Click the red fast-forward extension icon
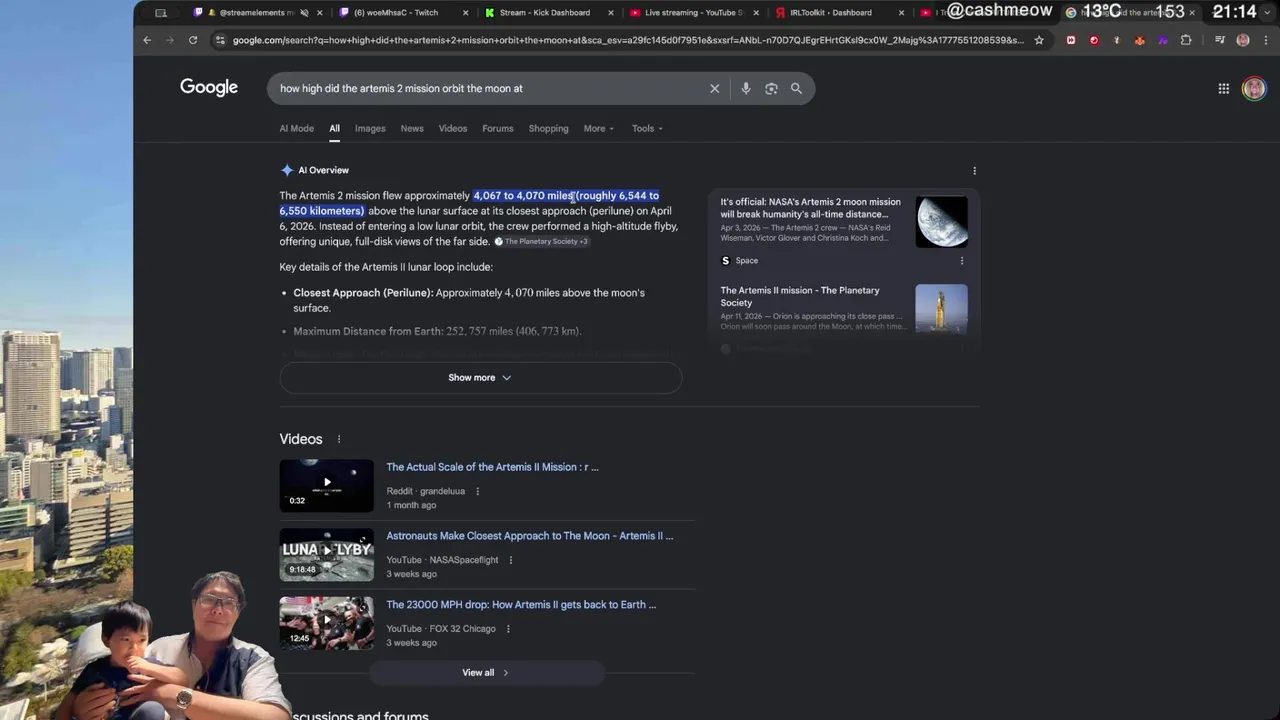 [1071, 40]
